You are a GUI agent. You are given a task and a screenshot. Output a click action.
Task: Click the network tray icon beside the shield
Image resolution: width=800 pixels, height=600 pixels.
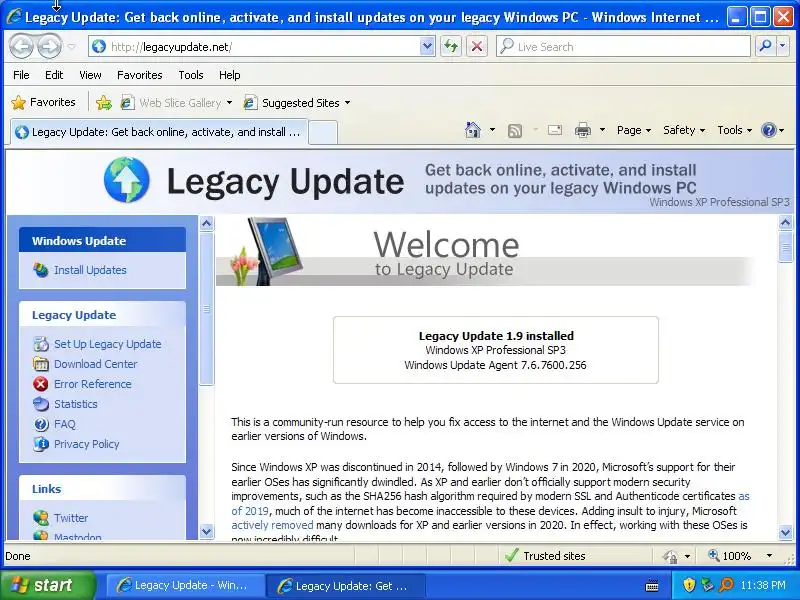pos(707,585)
